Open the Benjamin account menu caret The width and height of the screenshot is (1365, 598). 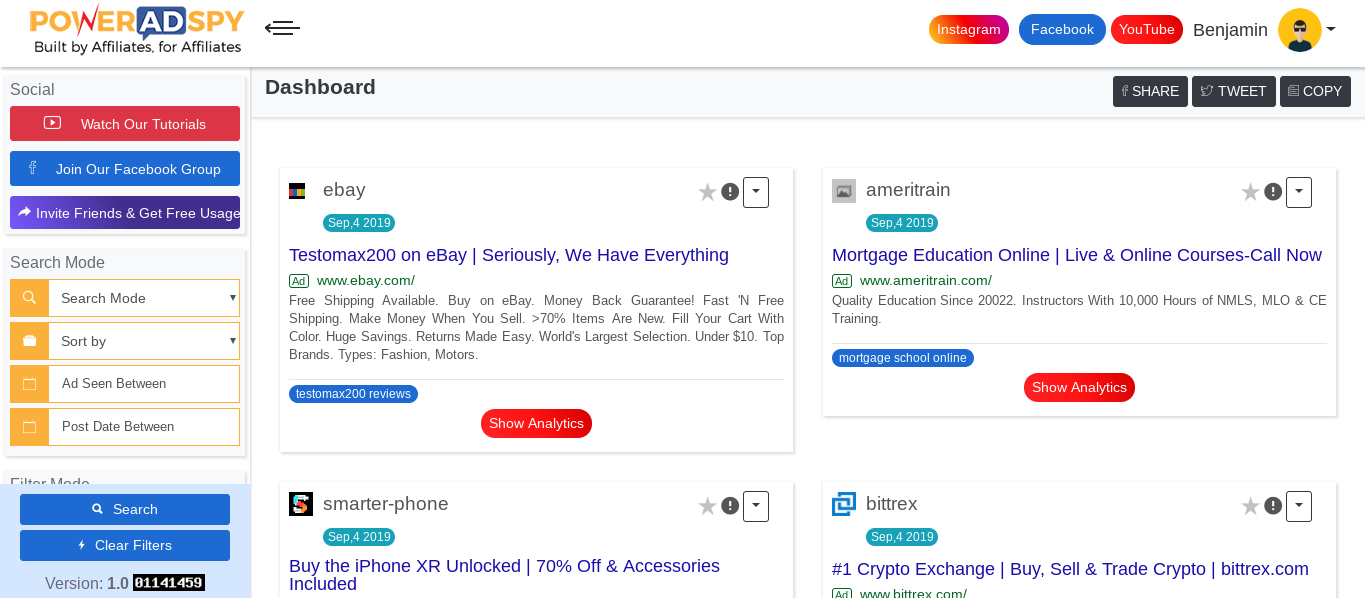[x=1331, y=30]
